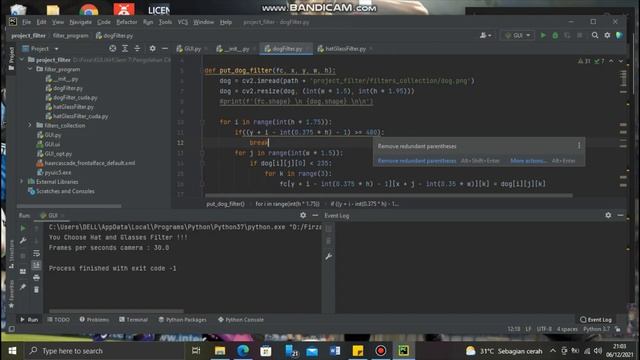Click Remove redundant parentheses link
The width and height of the screenshot is (640, 360).
coord(417,161)
